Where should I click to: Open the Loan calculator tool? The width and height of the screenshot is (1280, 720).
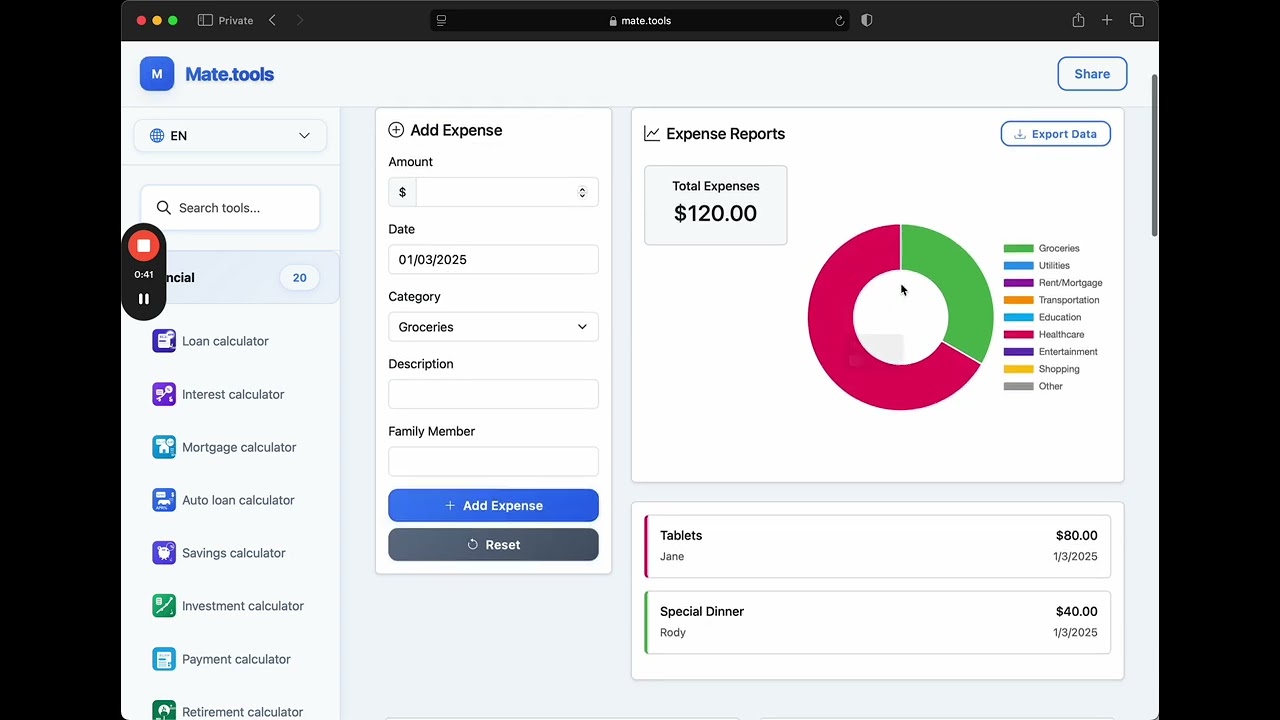[x=225, y=341]
